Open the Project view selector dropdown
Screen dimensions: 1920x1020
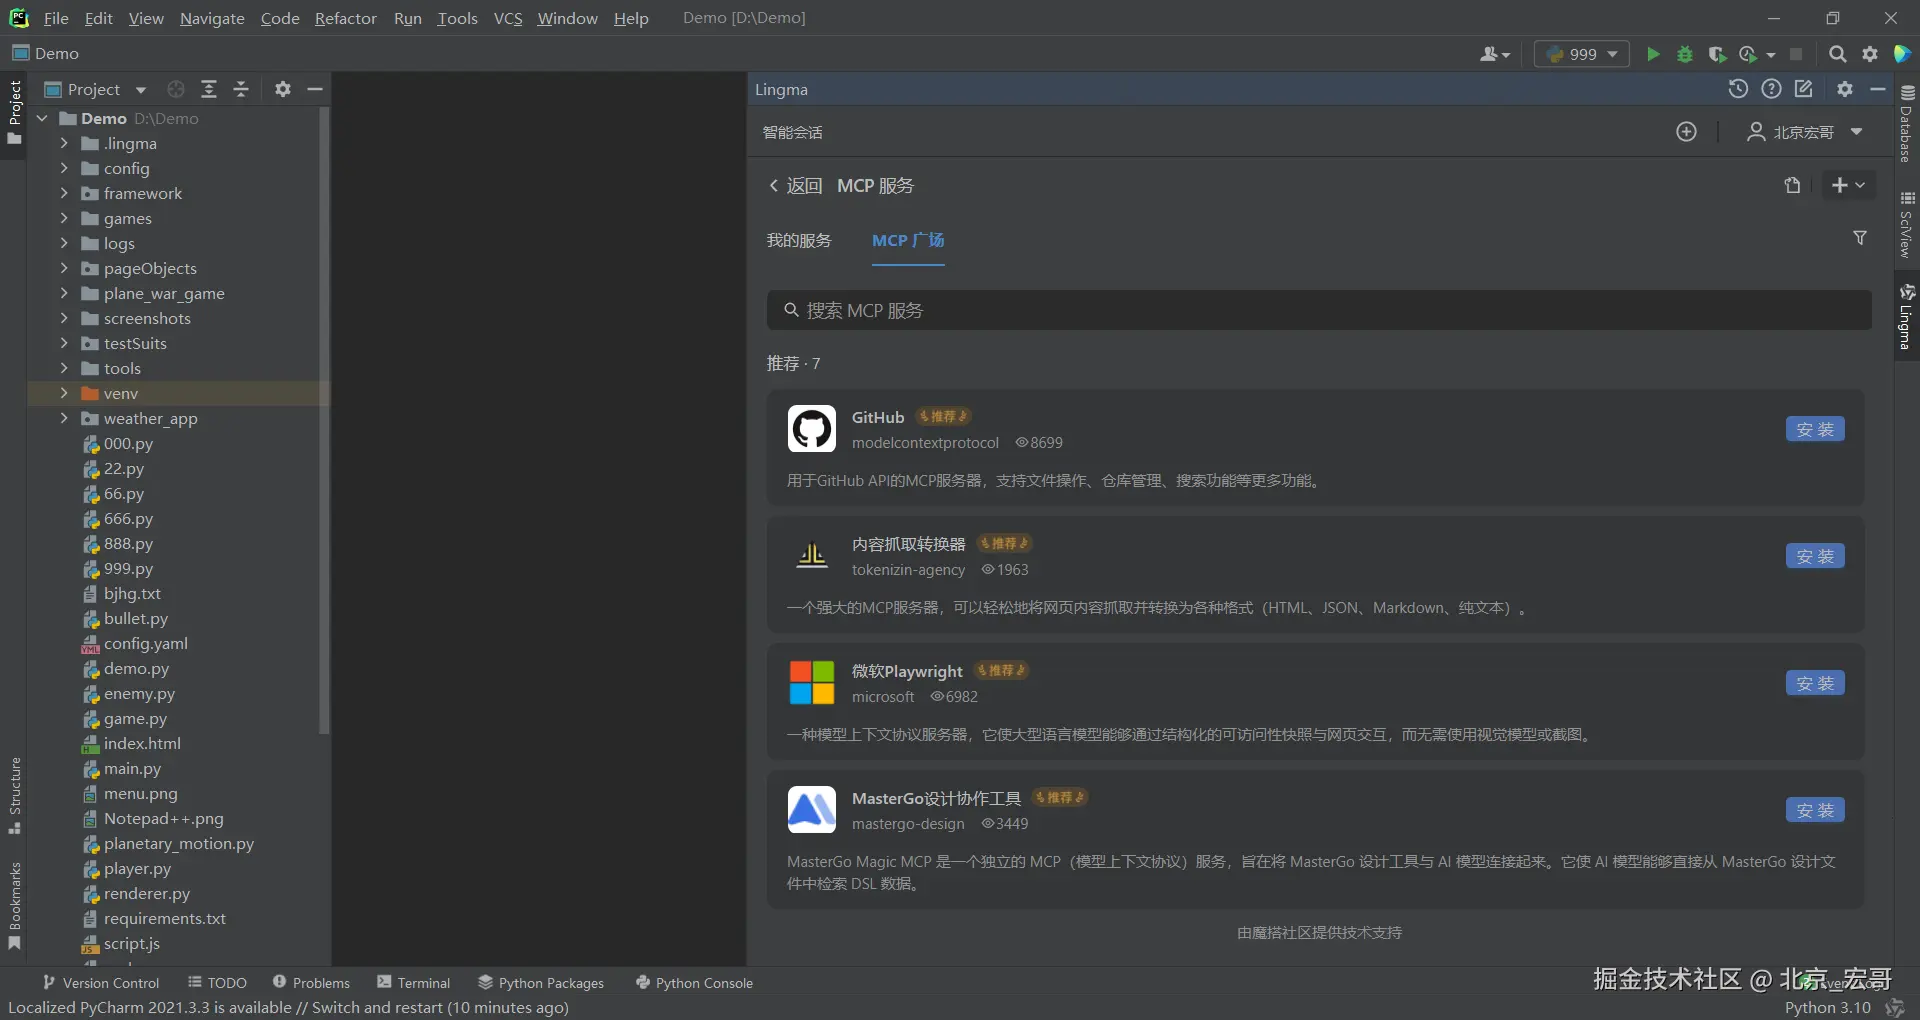pos(96,89)
